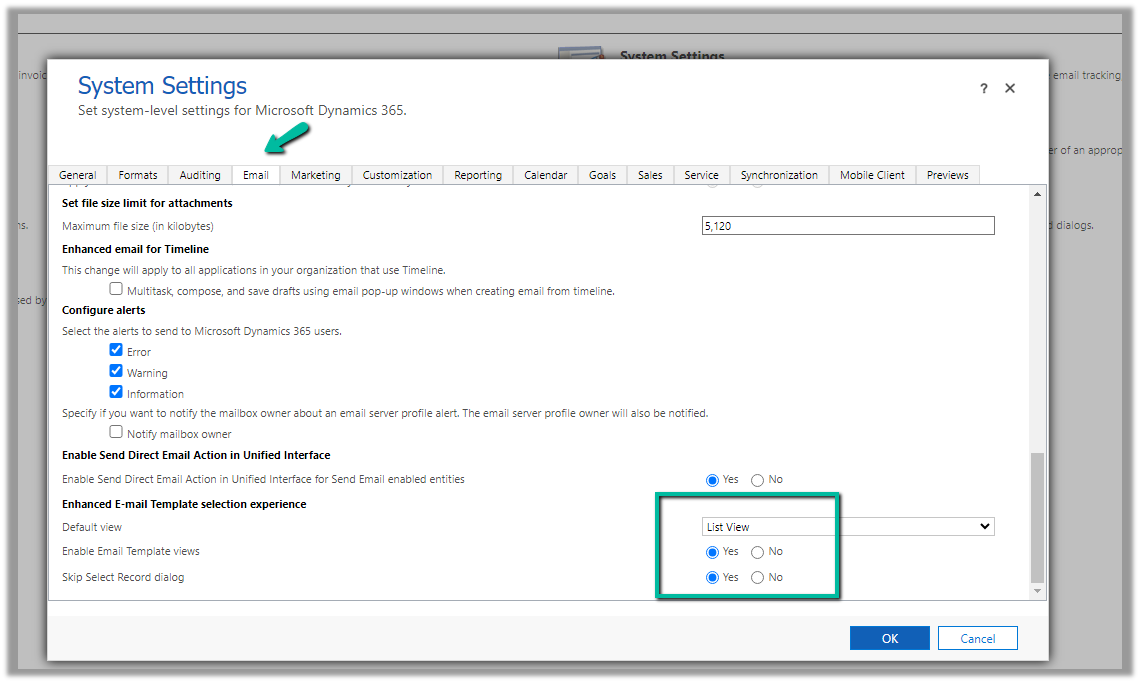Viewport: 1140px width, 683px height.
Task: Enable the Multitask email pop-up checkbox
Action: (x=116, y=290)
